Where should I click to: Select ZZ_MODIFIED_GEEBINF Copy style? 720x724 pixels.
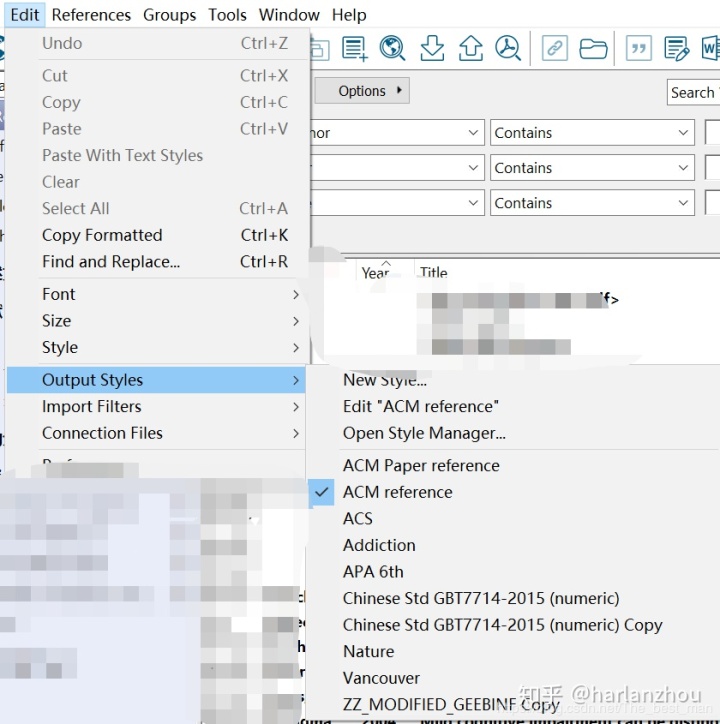pyautogui.click(x=514, y=705)
